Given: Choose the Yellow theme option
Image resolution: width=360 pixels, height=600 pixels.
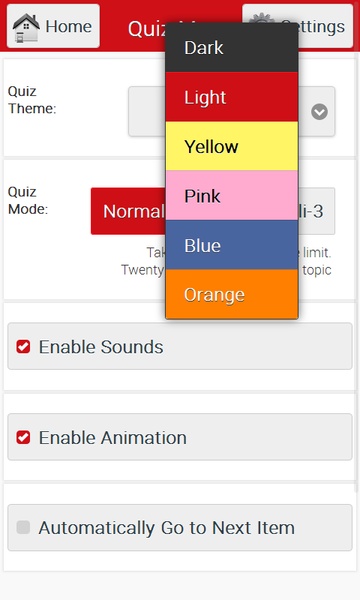Looking at the screenshot, I should point(231,146).
